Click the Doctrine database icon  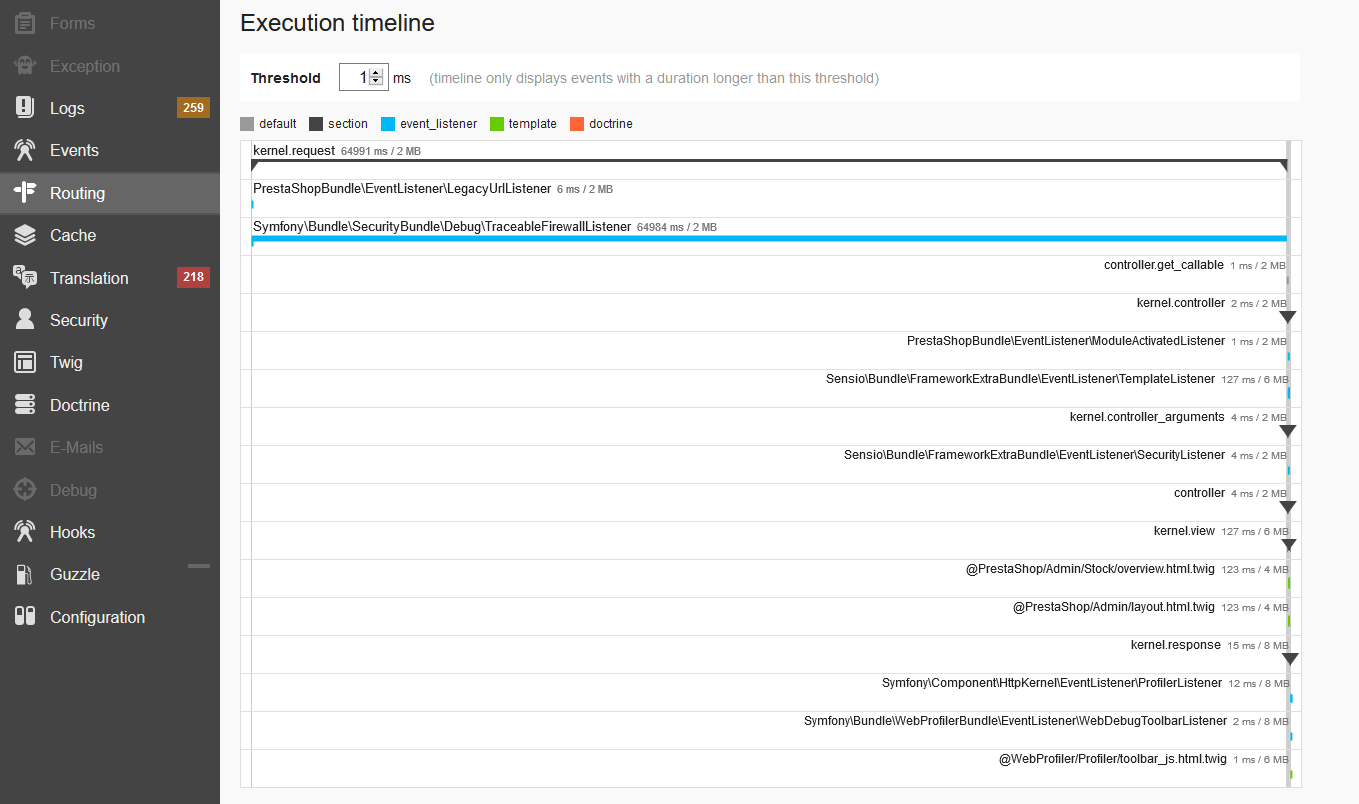(25, 405)
